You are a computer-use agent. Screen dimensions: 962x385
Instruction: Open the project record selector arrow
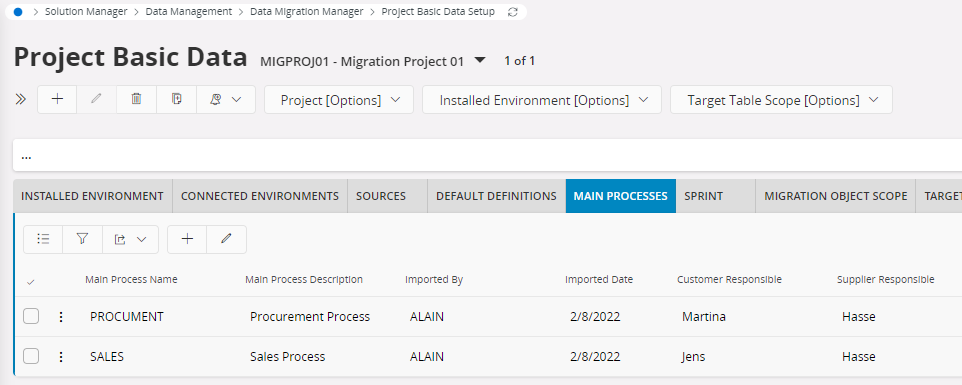[x=480, y=60]
